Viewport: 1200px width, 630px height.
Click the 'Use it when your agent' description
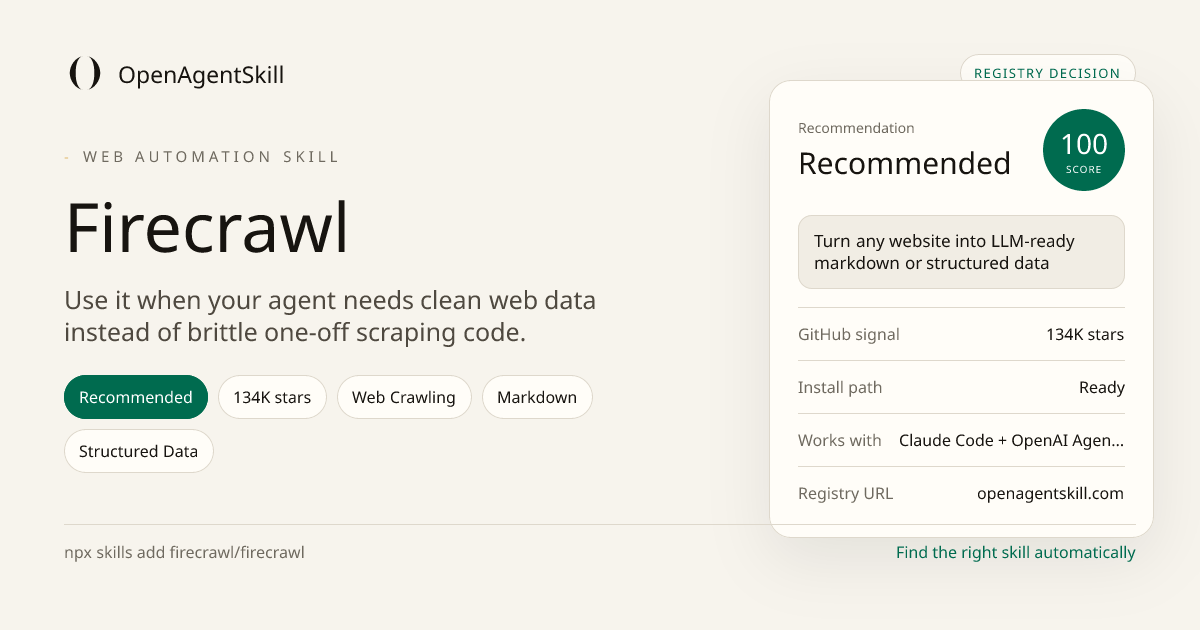330,316
